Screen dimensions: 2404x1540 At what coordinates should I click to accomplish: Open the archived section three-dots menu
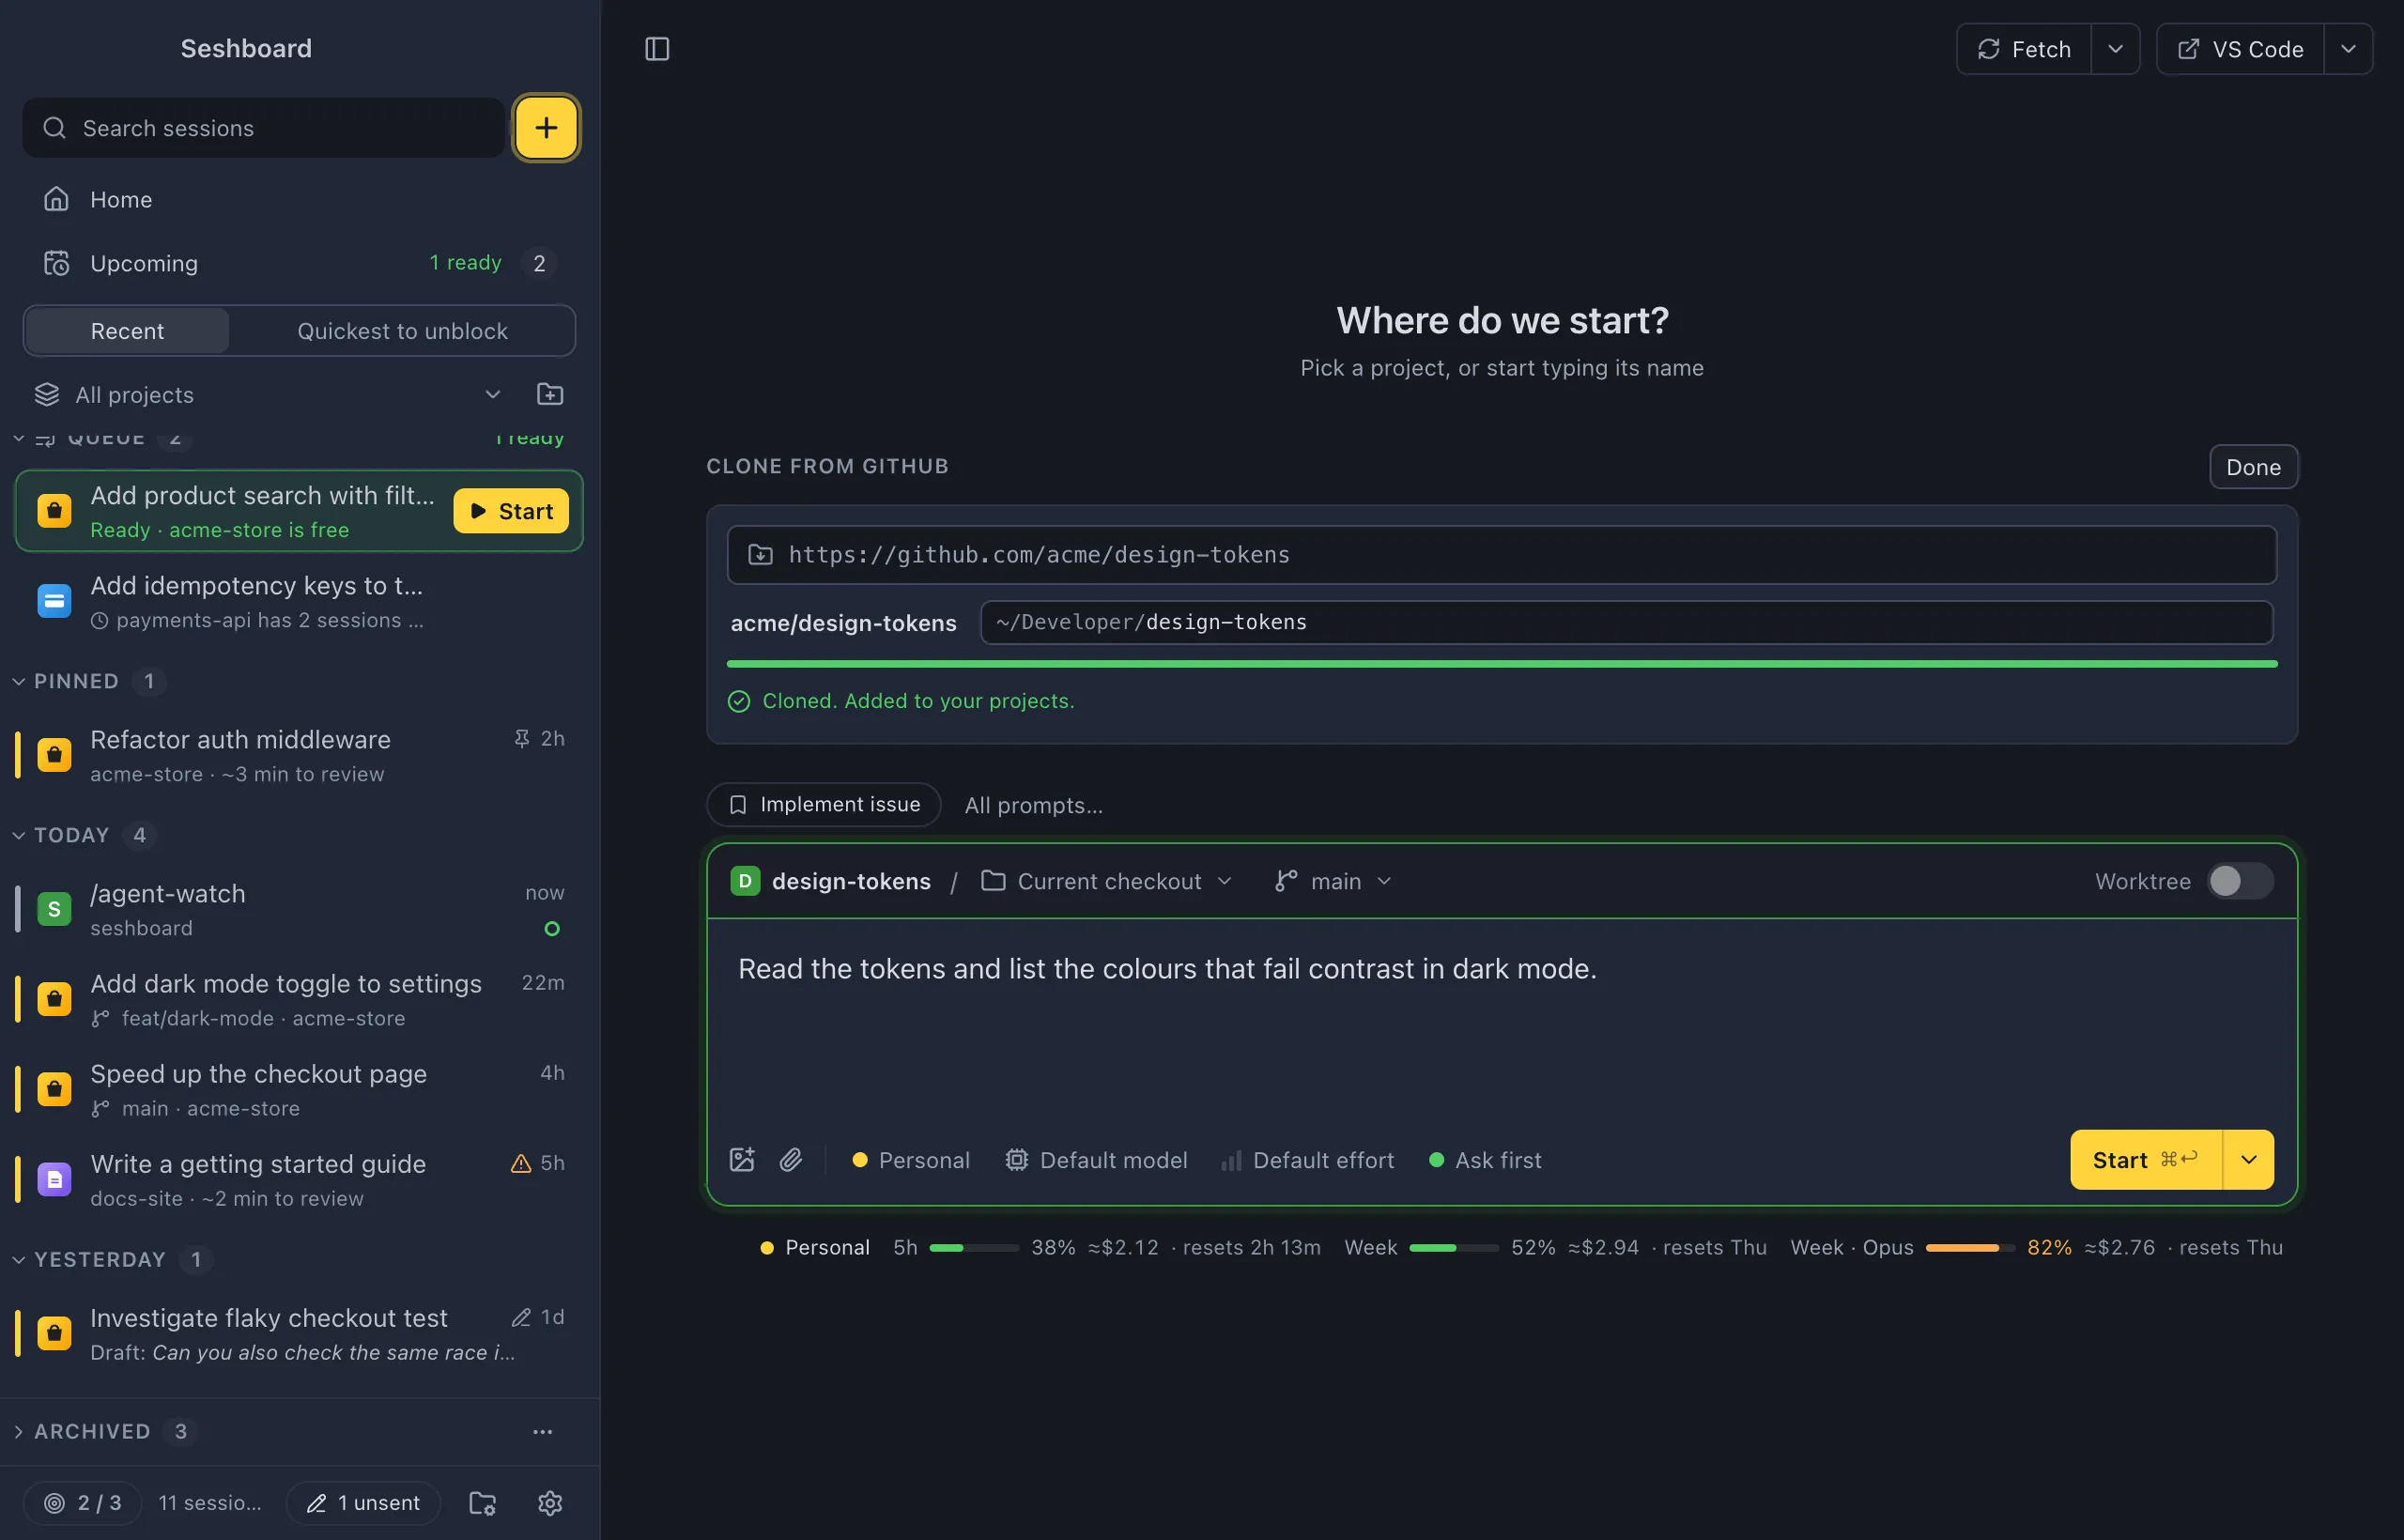542,1432
